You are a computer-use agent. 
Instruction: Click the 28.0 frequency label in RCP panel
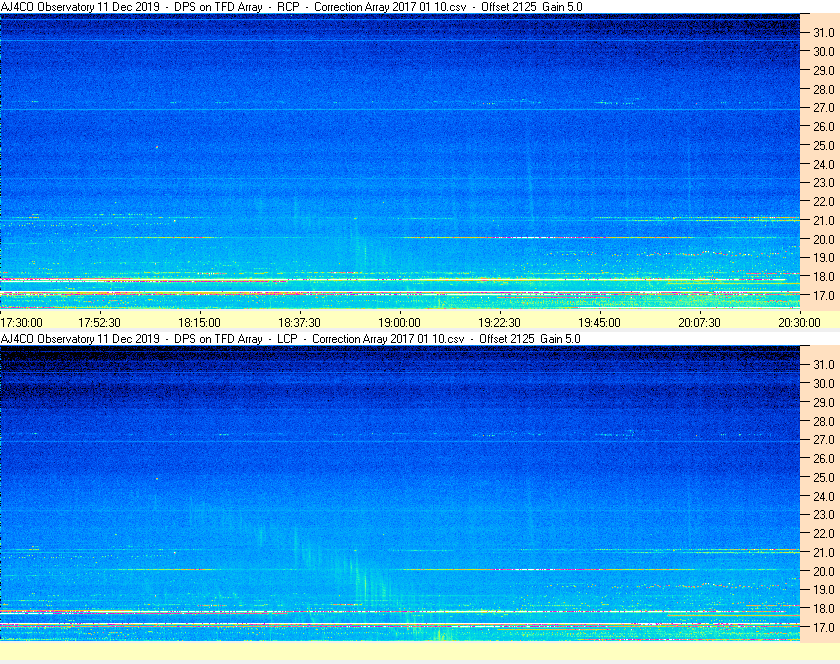[x=824, y=89]
